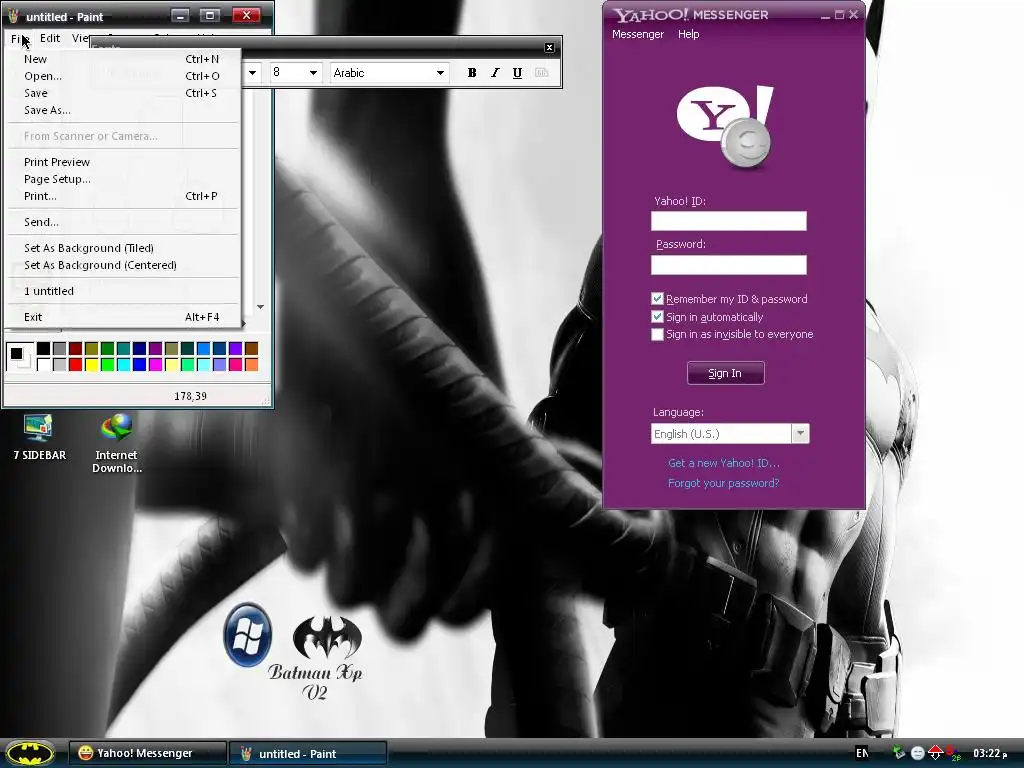
Task: Click the Sign In button
Action: [x=725, y=373]
